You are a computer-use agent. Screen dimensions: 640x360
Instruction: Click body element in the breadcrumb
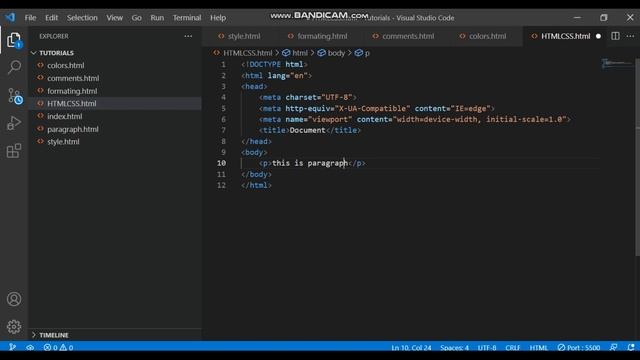(x=336, y=53)
